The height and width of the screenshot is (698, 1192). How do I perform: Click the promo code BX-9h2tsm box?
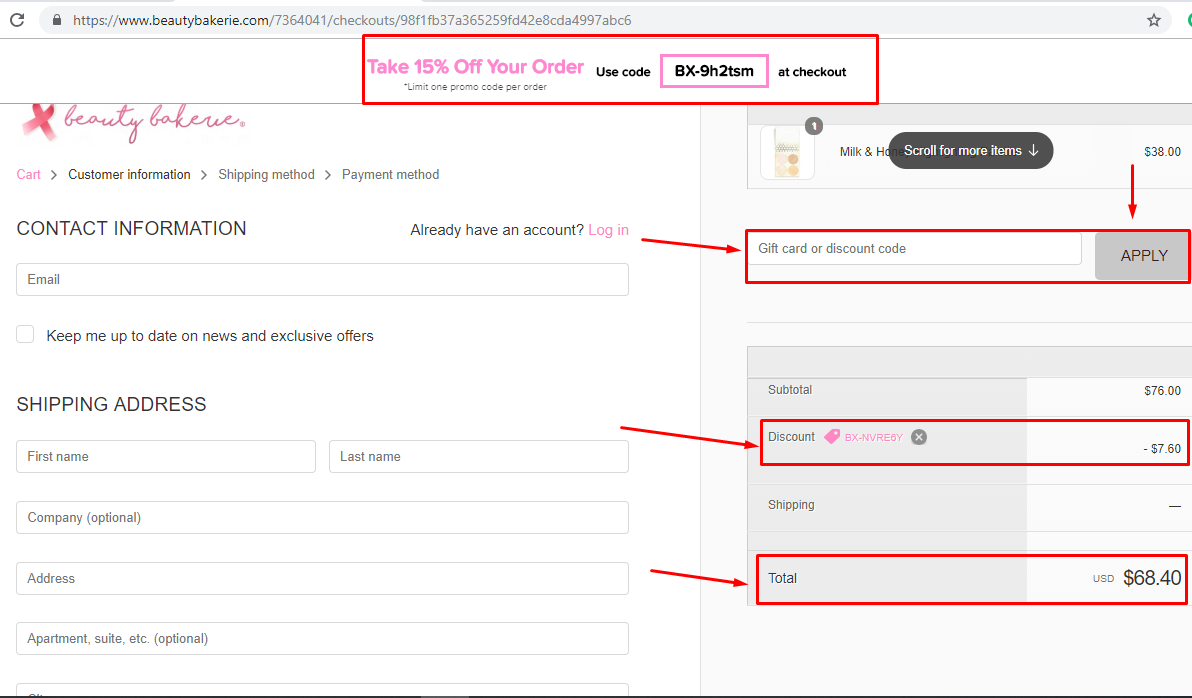point(714,71)
